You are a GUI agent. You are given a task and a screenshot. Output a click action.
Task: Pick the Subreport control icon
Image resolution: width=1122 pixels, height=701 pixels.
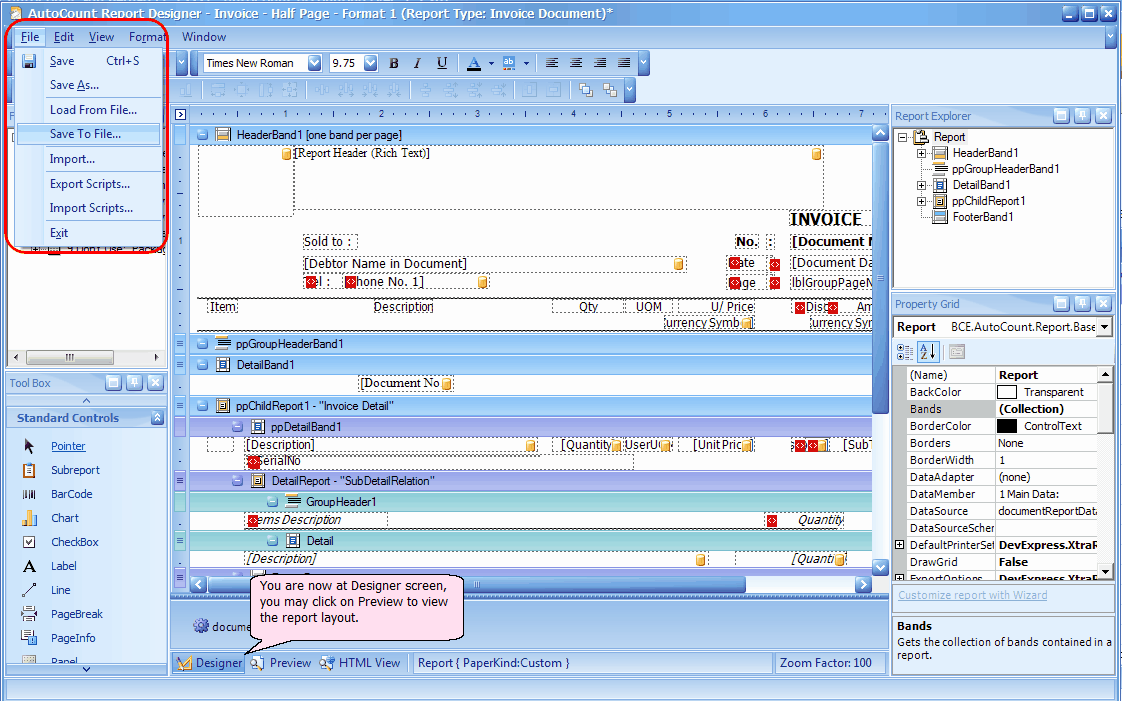tap(29, 470)
